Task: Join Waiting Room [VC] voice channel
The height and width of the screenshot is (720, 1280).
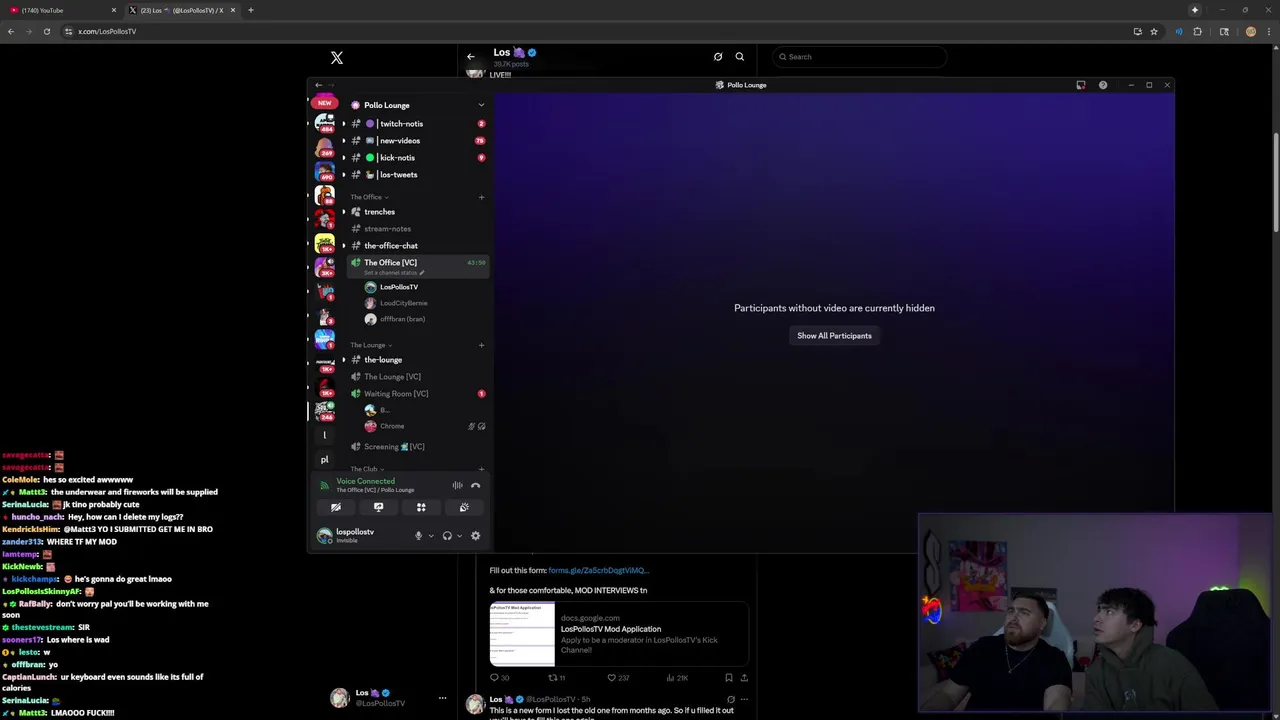Action: coord(417,394)
